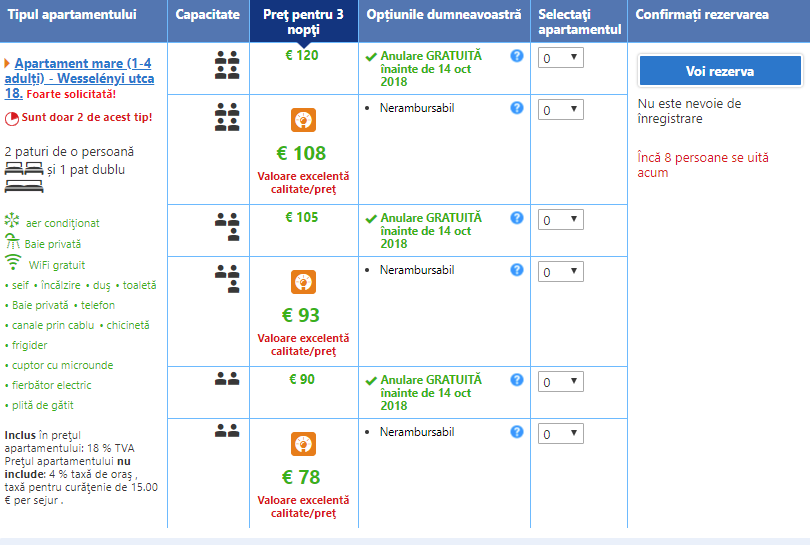Click help icon beside €93 Nerambursabil option
The image size is (810, 545).
[517, 270]
